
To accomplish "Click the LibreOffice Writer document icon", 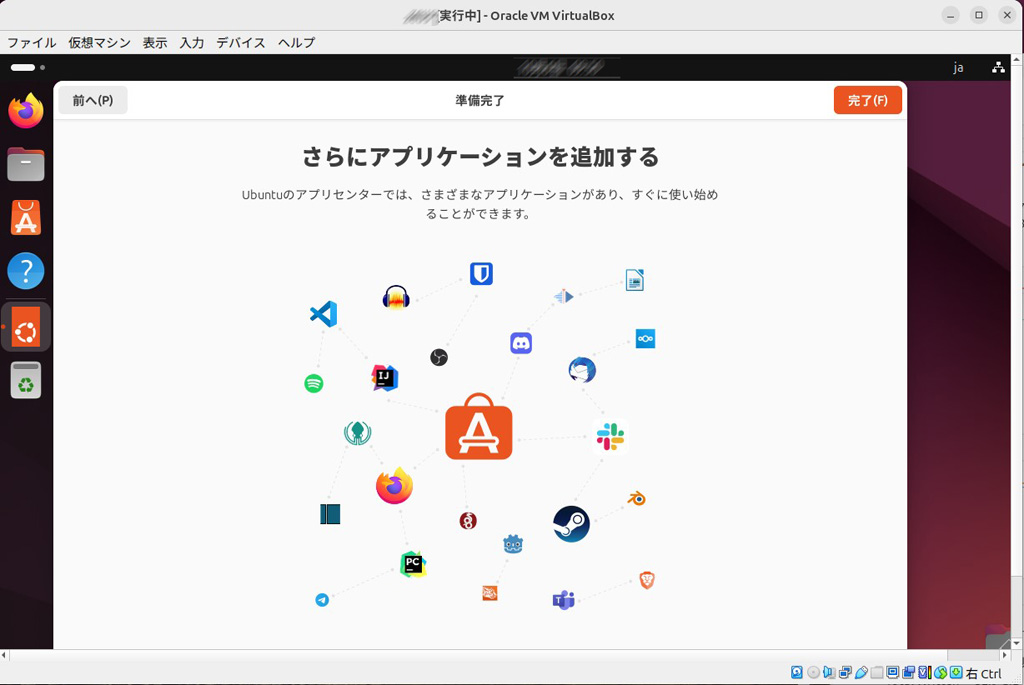I will click(635, 280).
